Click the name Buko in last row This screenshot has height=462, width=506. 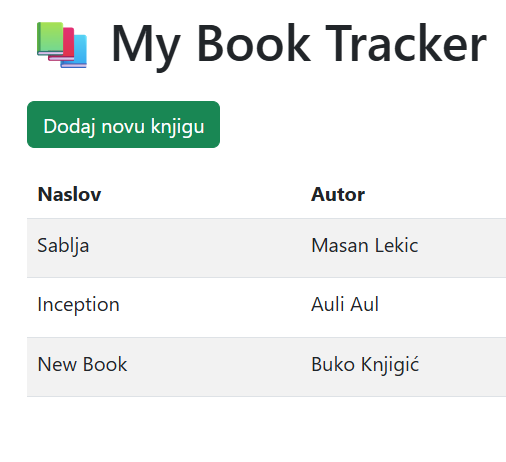coord(333,364)
